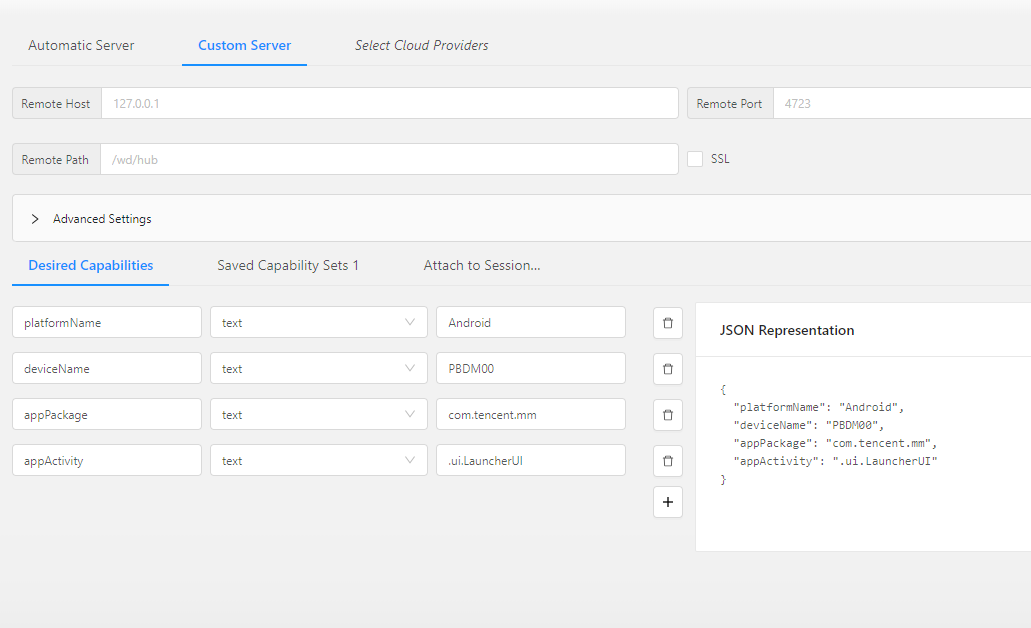Screen dimensions: 1031x628
Task: Switch to the Automatic Server tab
Action: [81, 45]
